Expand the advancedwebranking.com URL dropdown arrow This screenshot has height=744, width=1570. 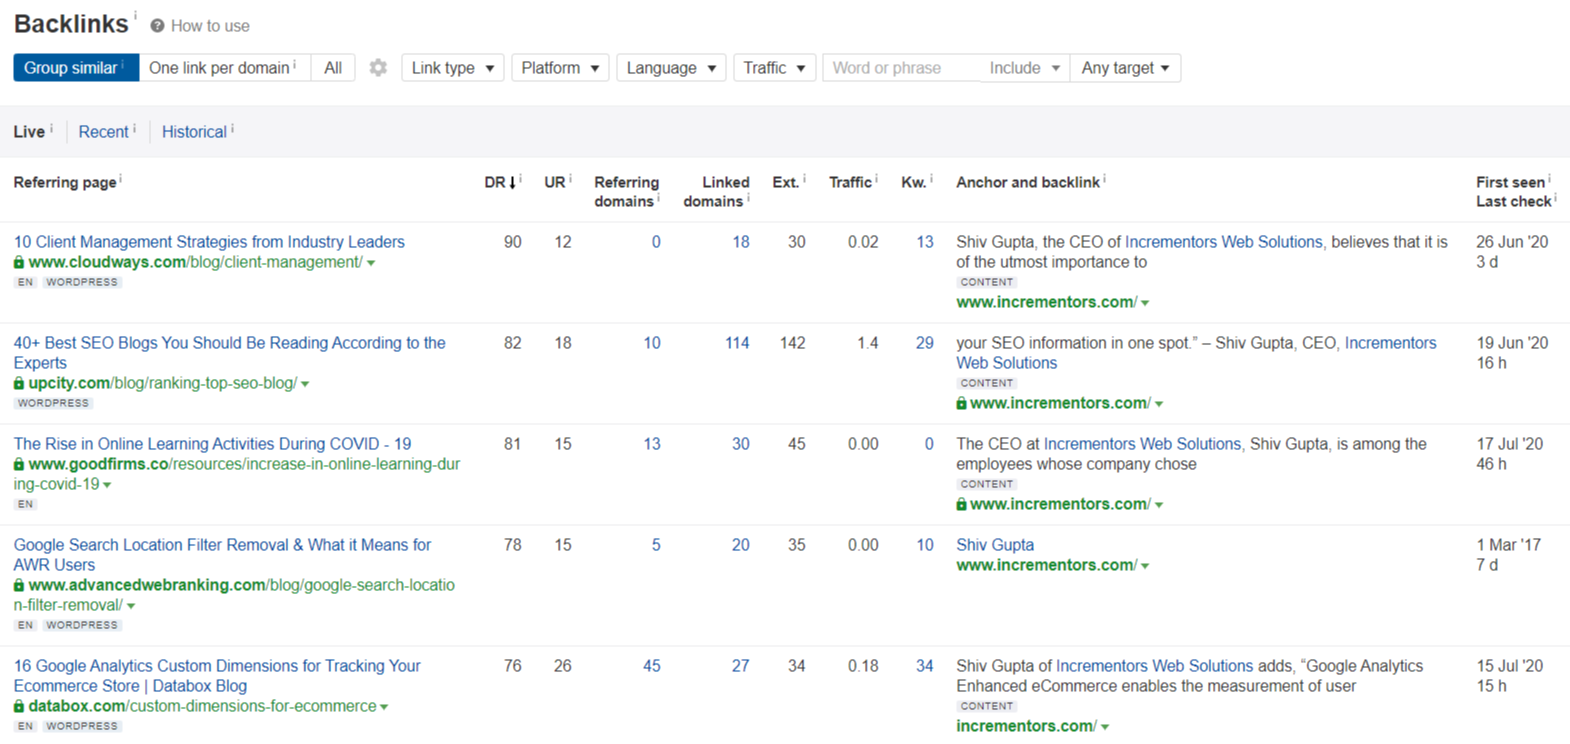tap(131, 606)
